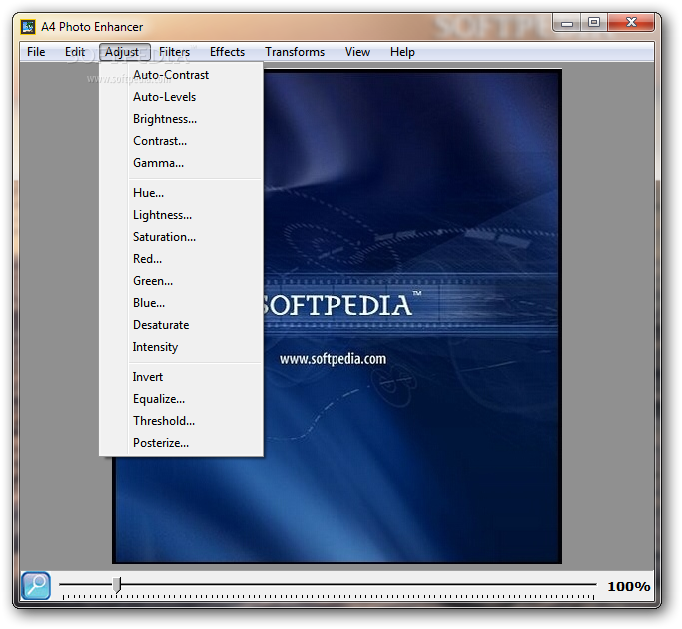Open the View menu

(x=358, y=52)
